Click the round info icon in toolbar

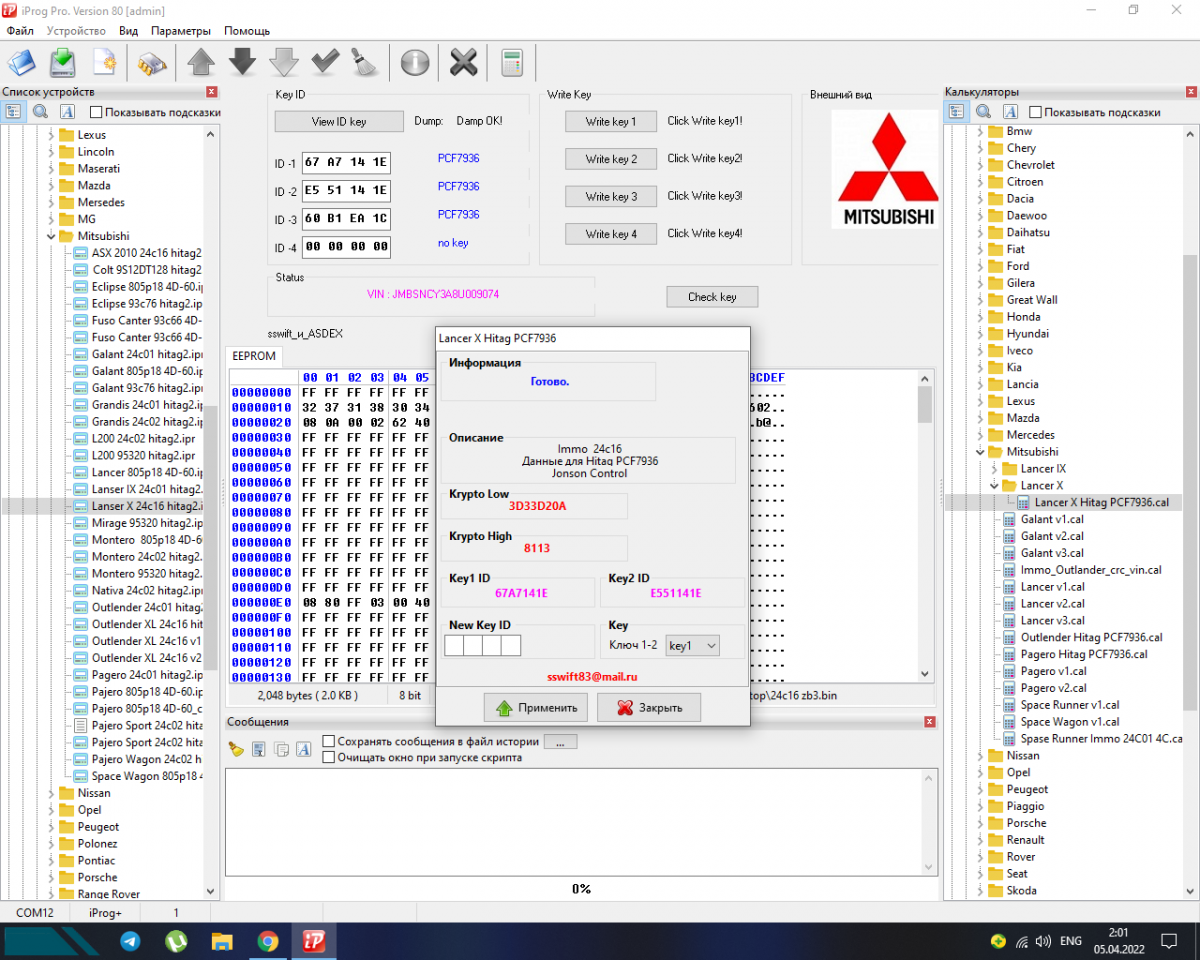click(414, 62)
